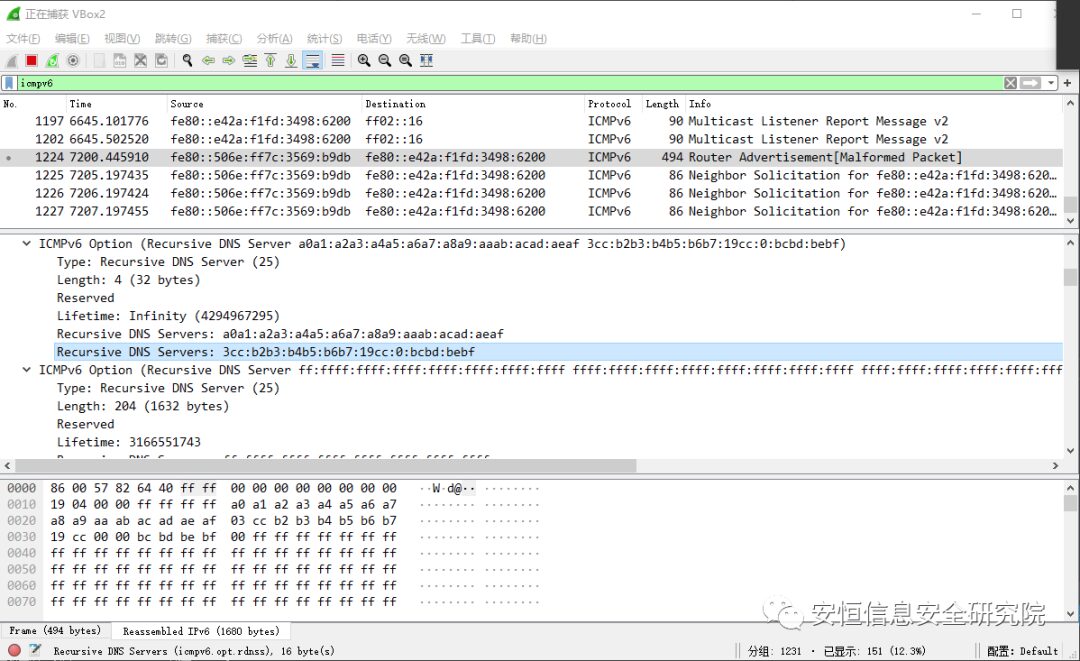Jump to last packet icon
Viewport: 1080px width, 661px height.
291,61
